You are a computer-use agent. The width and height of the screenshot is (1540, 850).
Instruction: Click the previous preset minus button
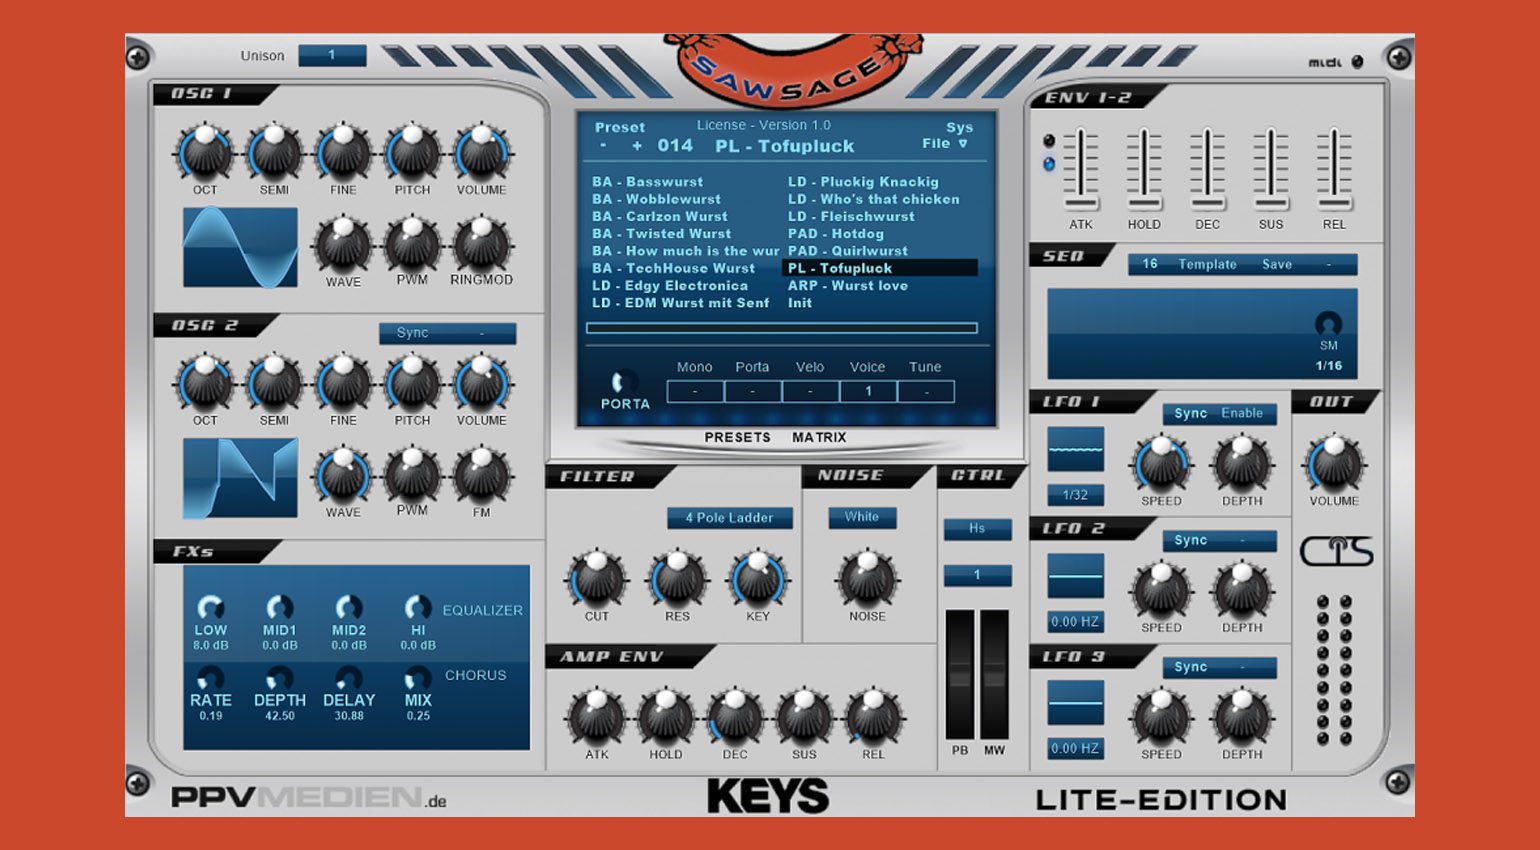coord(604,146)
